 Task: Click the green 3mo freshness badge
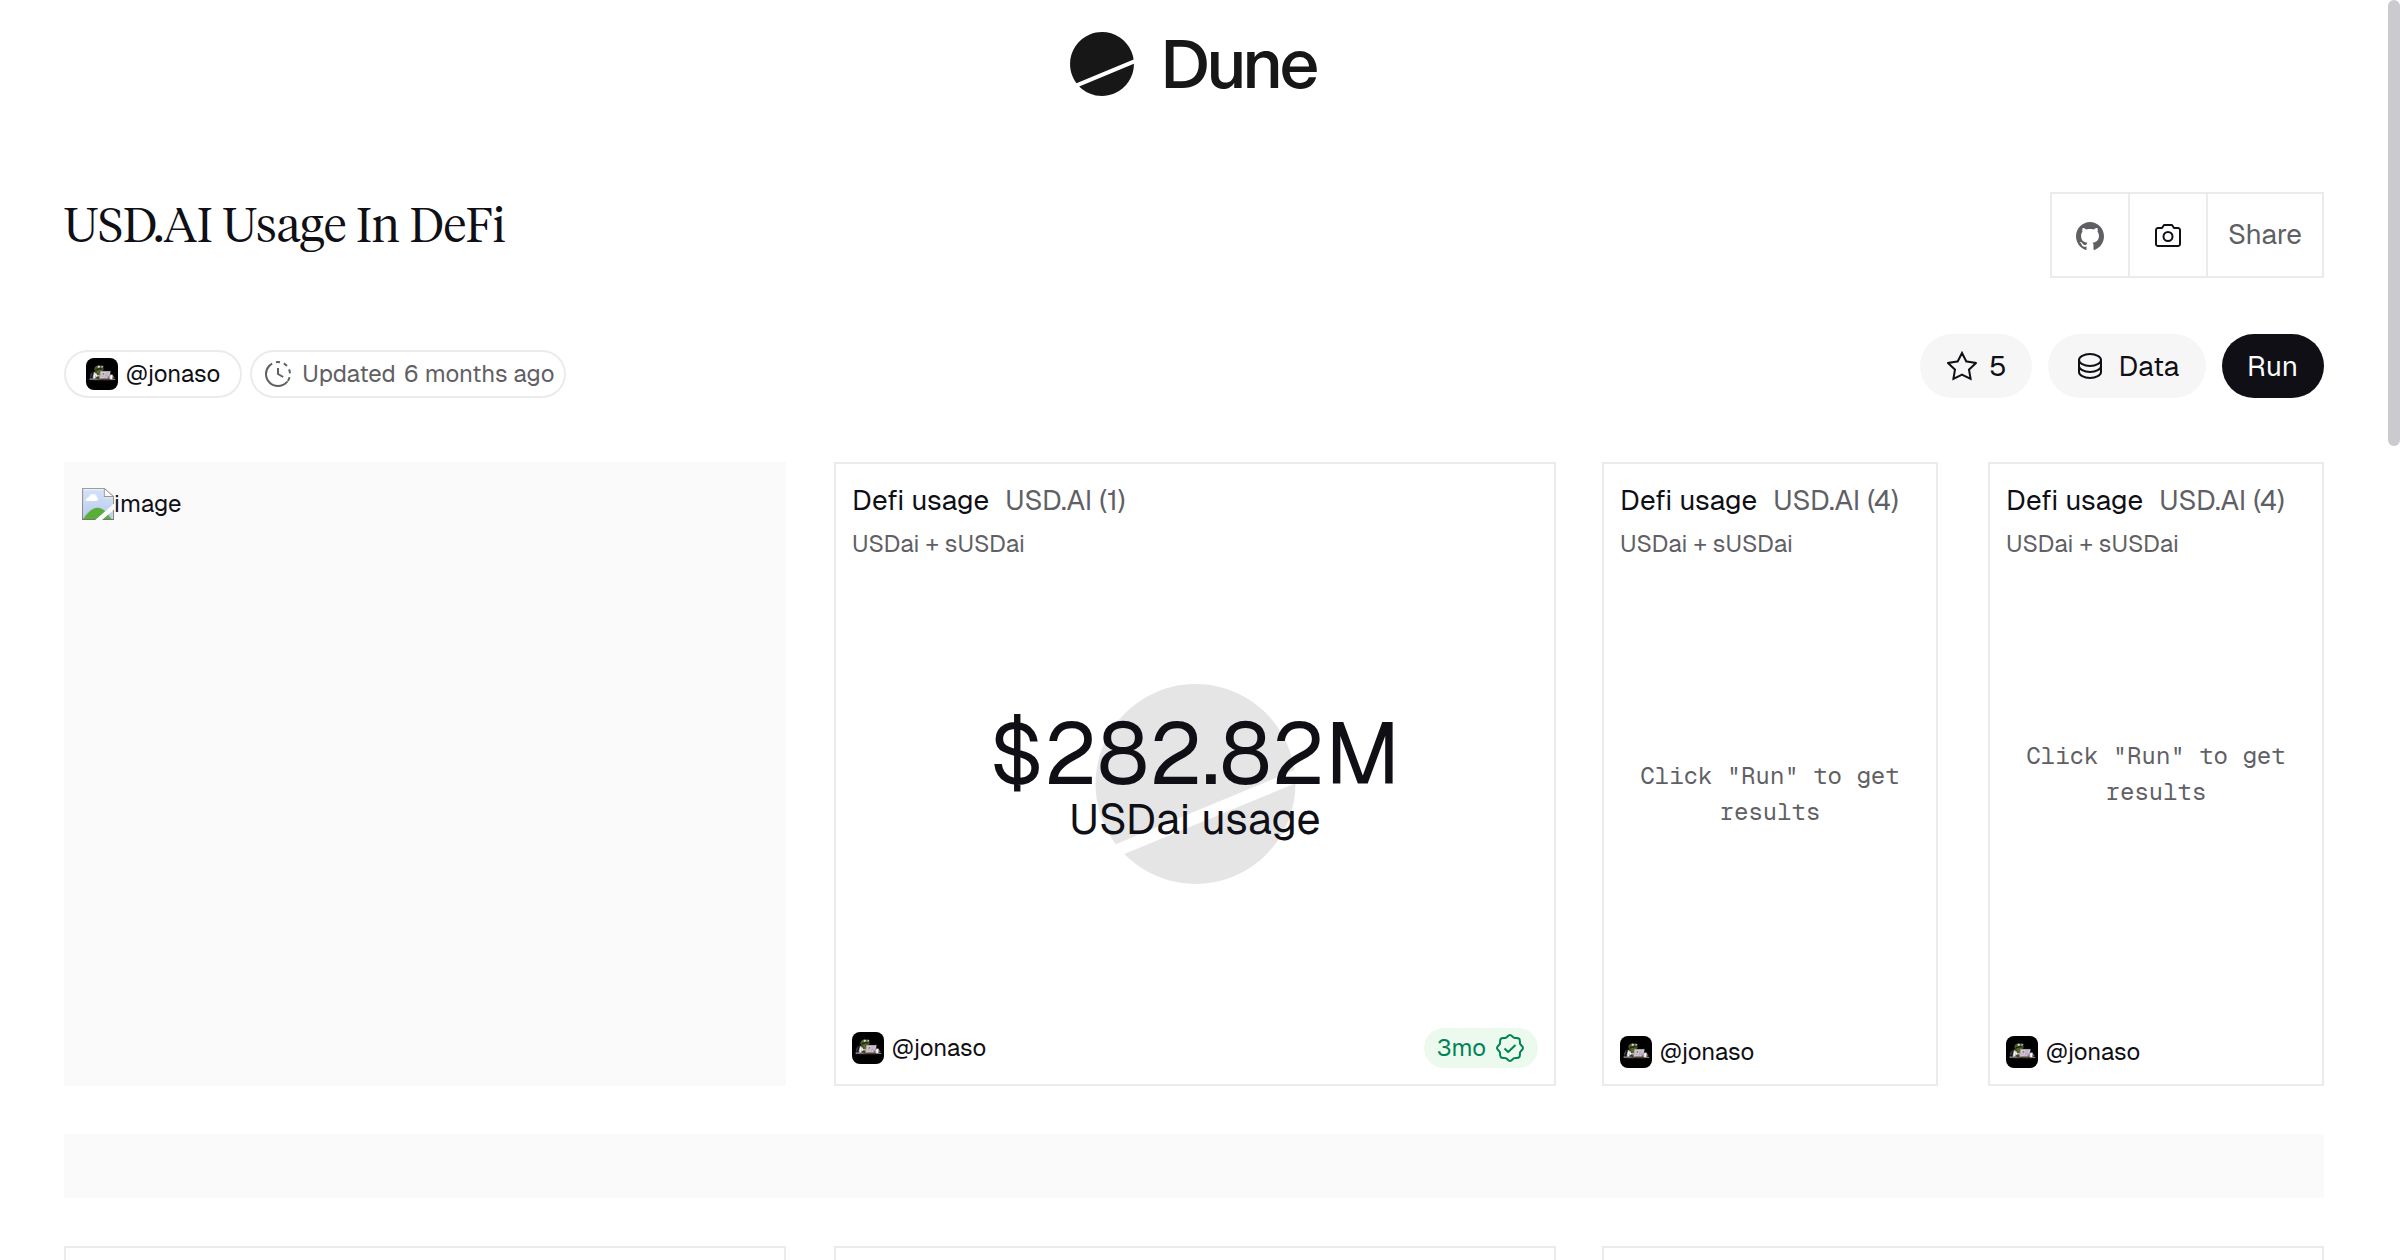[x=1478, y=1048]
